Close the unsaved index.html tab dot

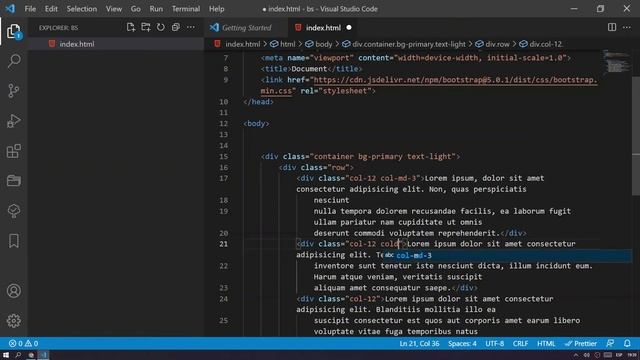coord(349,27)
